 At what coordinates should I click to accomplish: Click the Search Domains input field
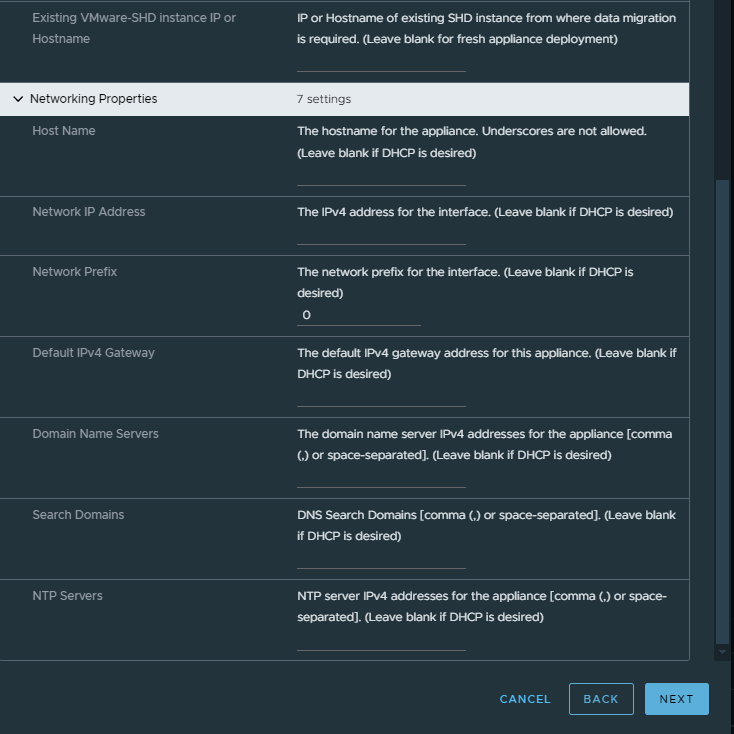(x=381, y=559)
